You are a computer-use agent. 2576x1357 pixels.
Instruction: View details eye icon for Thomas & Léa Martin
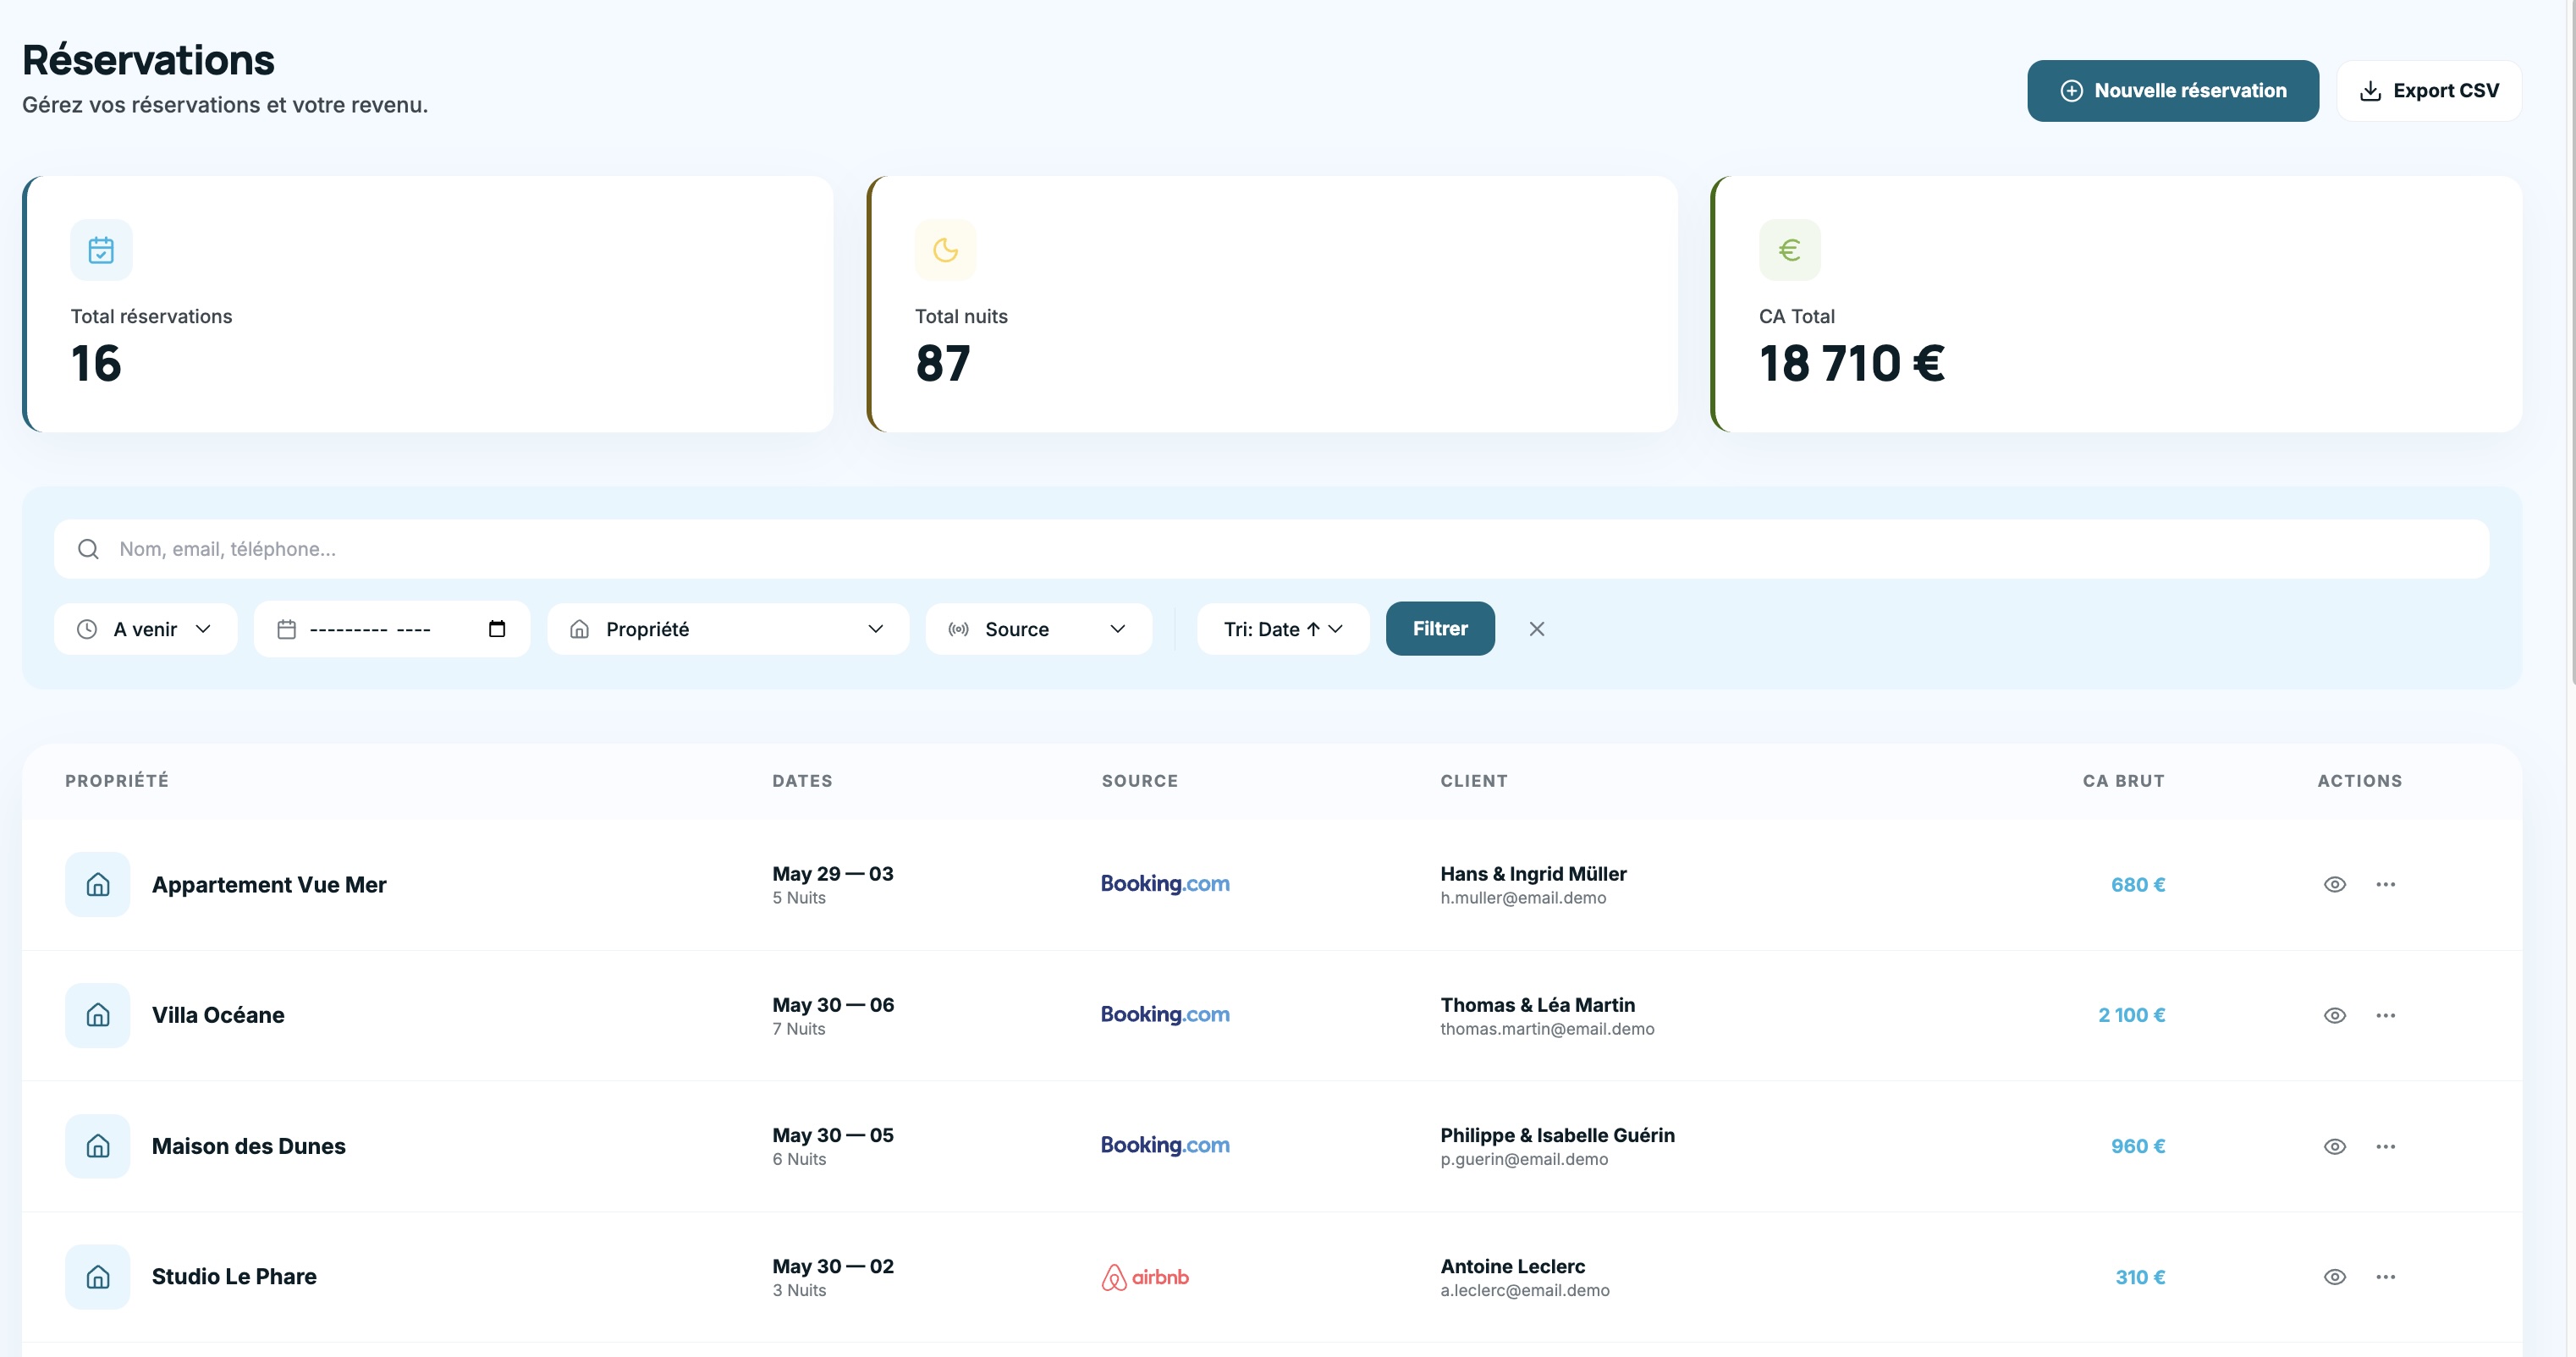[2335, 1016]
